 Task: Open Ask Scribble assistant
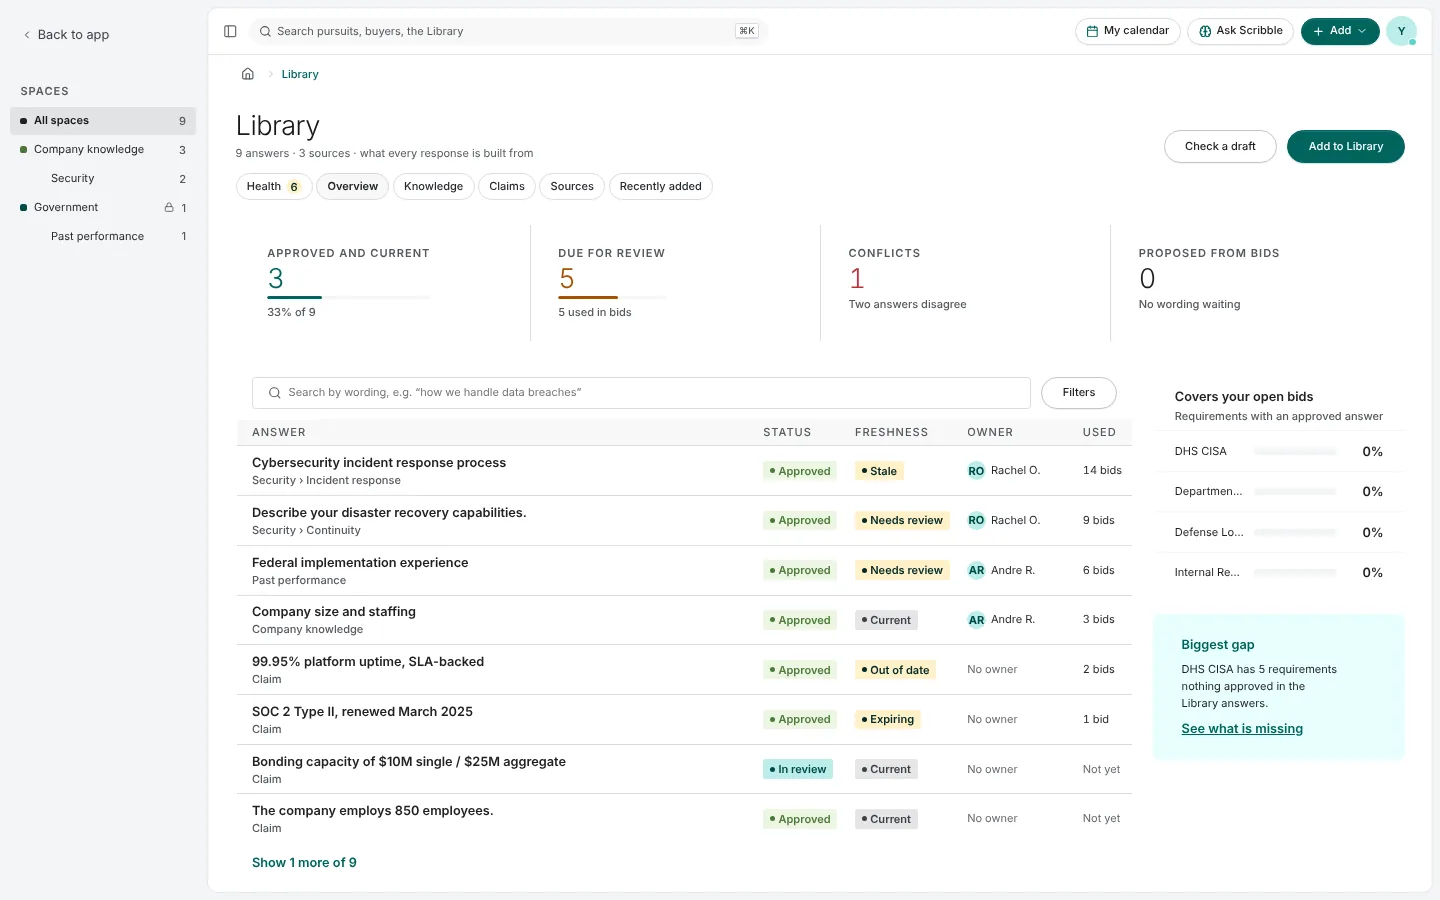[x=1241, y=31]
